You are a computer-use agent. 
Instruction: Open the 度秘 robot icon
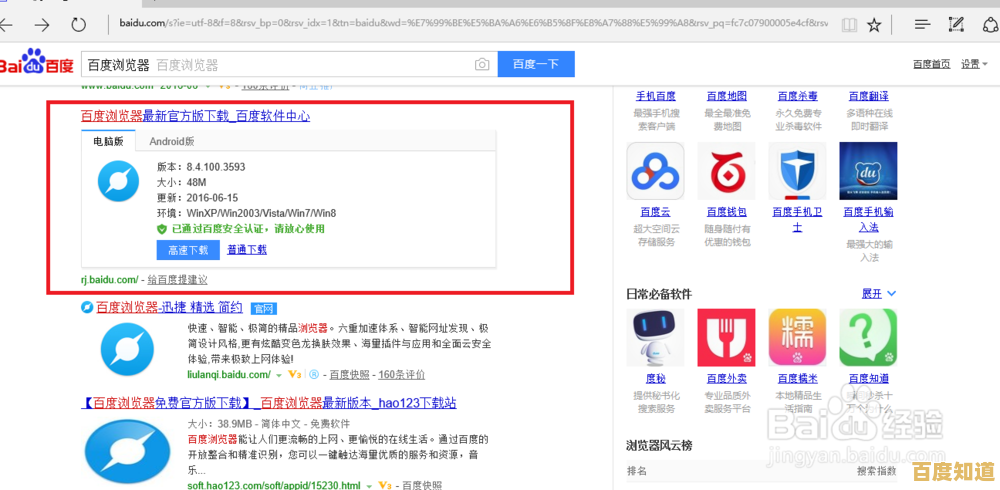click(x=655, y=337)
